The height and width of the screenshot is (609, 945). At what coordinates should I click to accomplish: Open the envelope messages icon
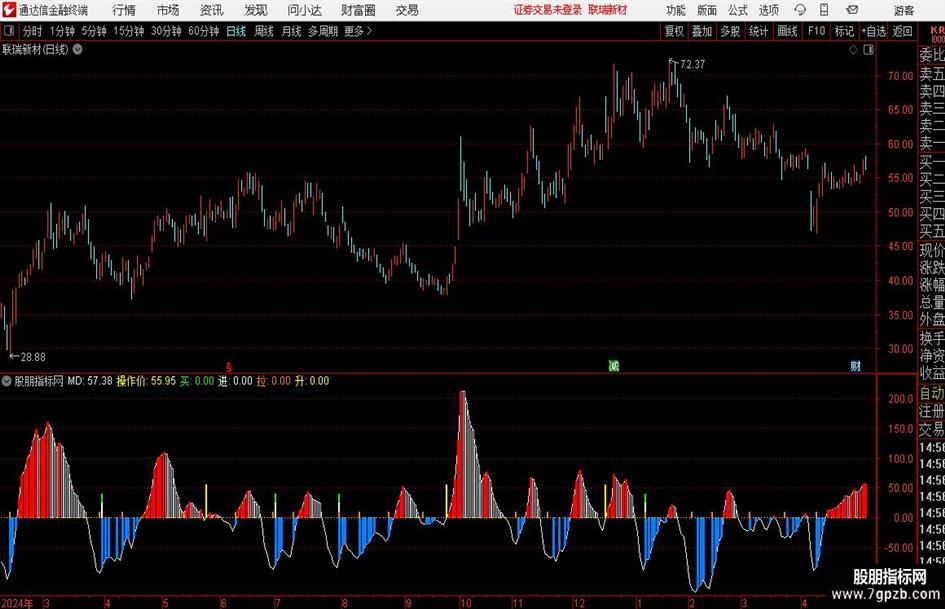click(x=852, y=10)
